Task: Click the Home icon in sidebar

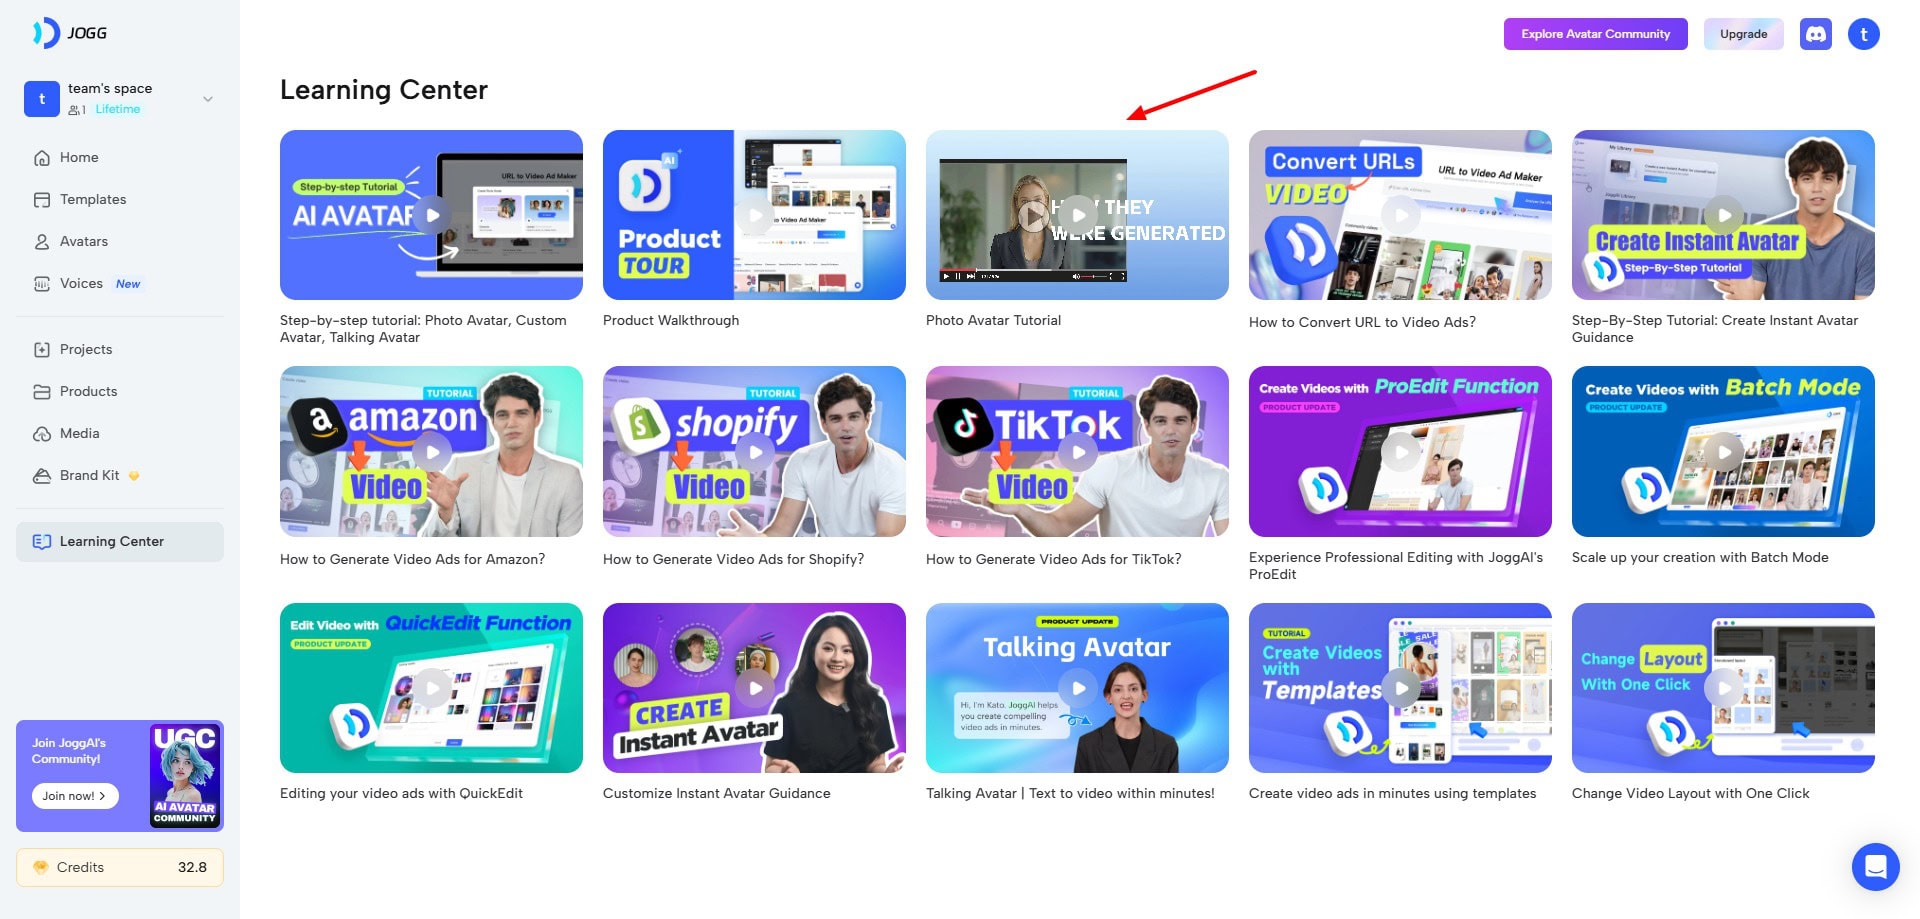Action: pos(42,158)
